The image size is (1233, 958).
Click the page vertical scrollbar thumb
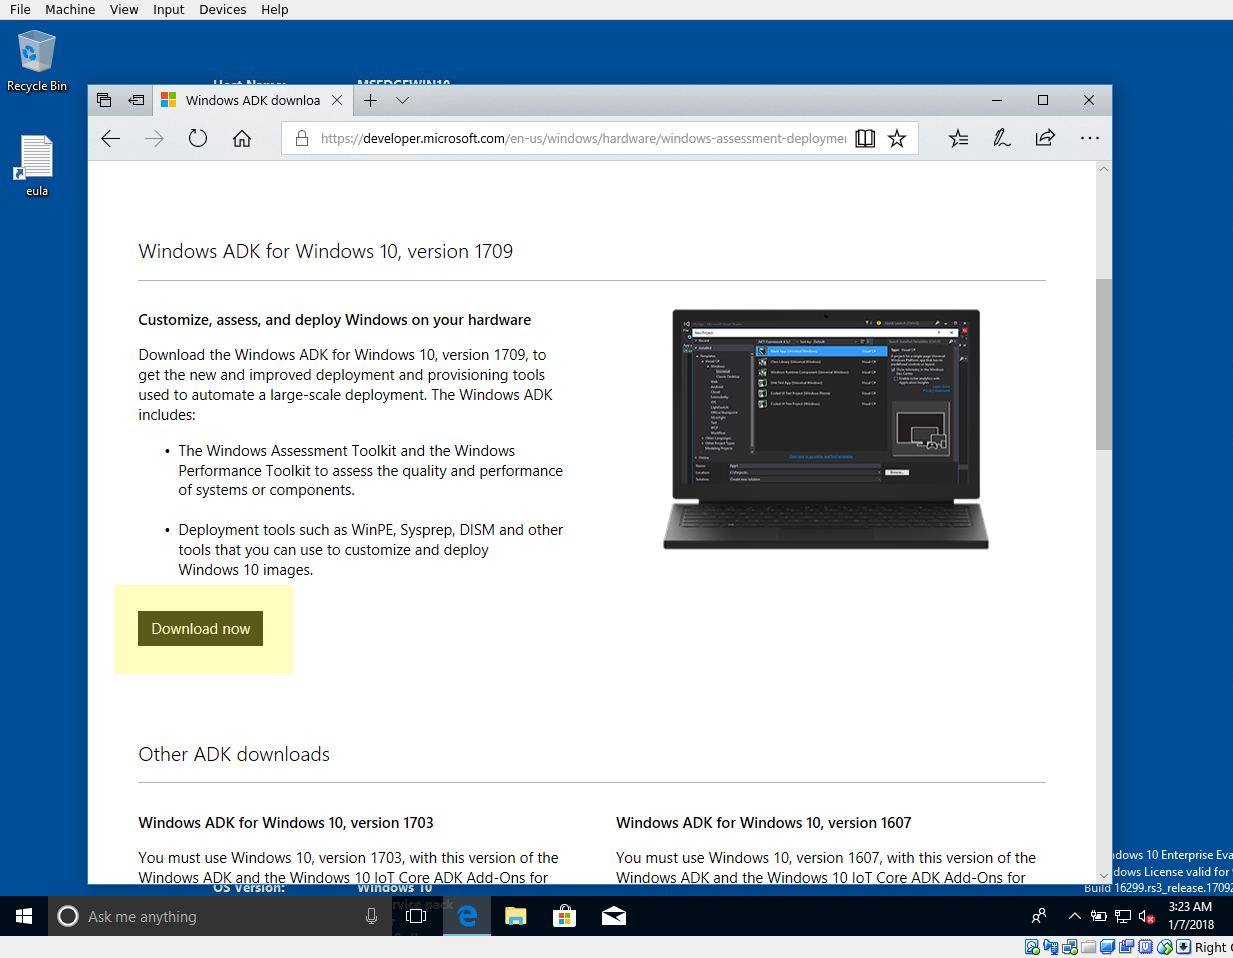point(1104,364)
